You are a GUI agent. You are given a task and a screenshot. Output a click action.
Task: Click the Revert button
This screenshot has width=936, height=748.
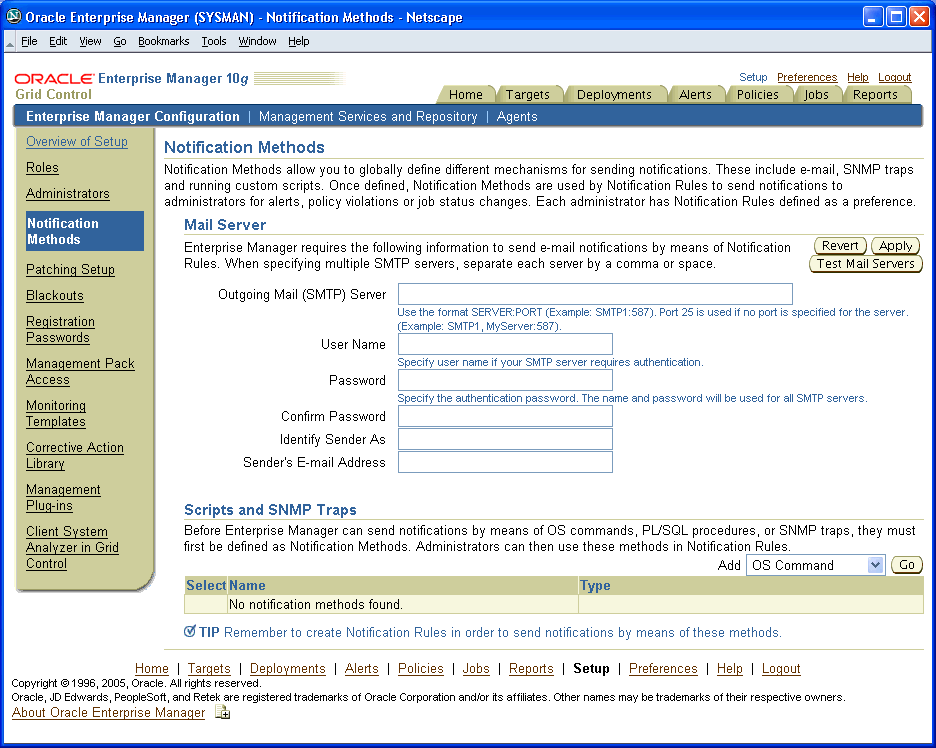pos(840,245)
